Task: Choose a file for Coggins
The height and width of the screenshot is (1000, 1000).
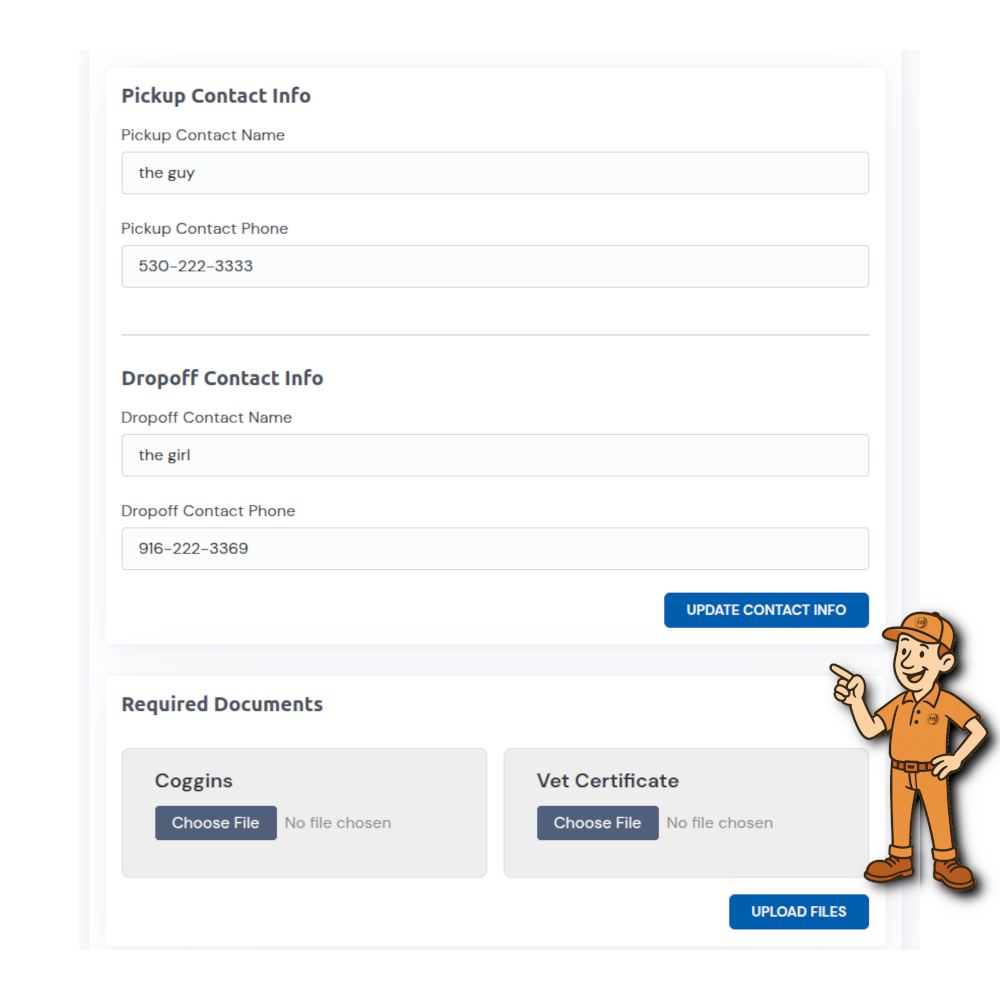Action: coord(216,823)
